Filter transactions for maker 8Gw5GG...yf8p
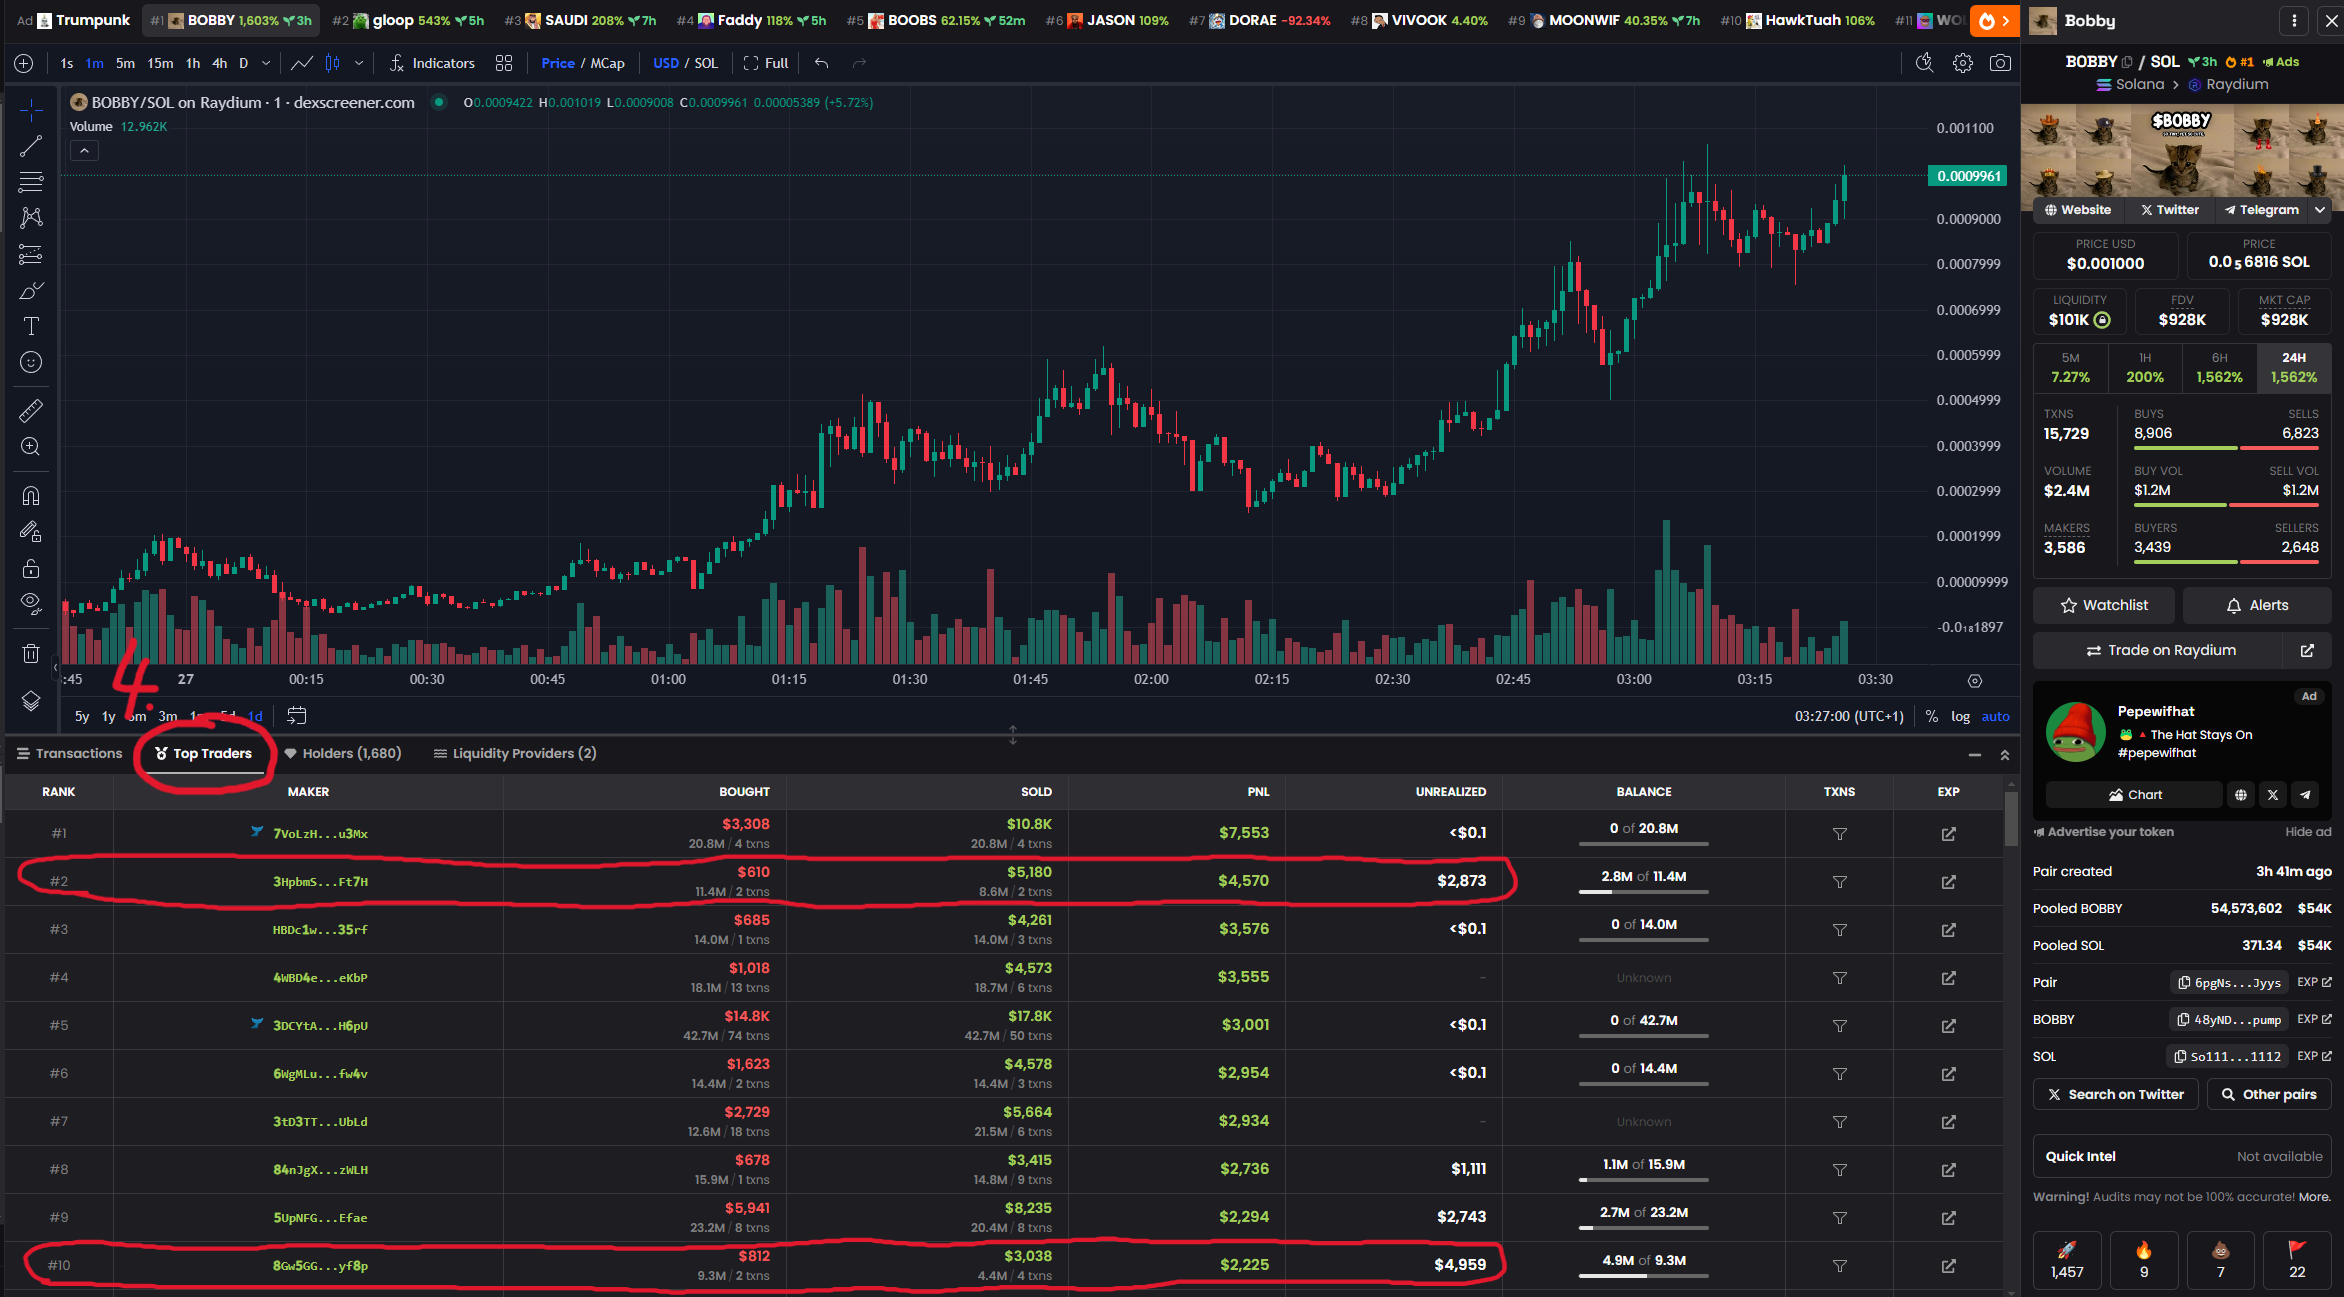This screenshot has width=2344, height=1297. [1839, 1266]
